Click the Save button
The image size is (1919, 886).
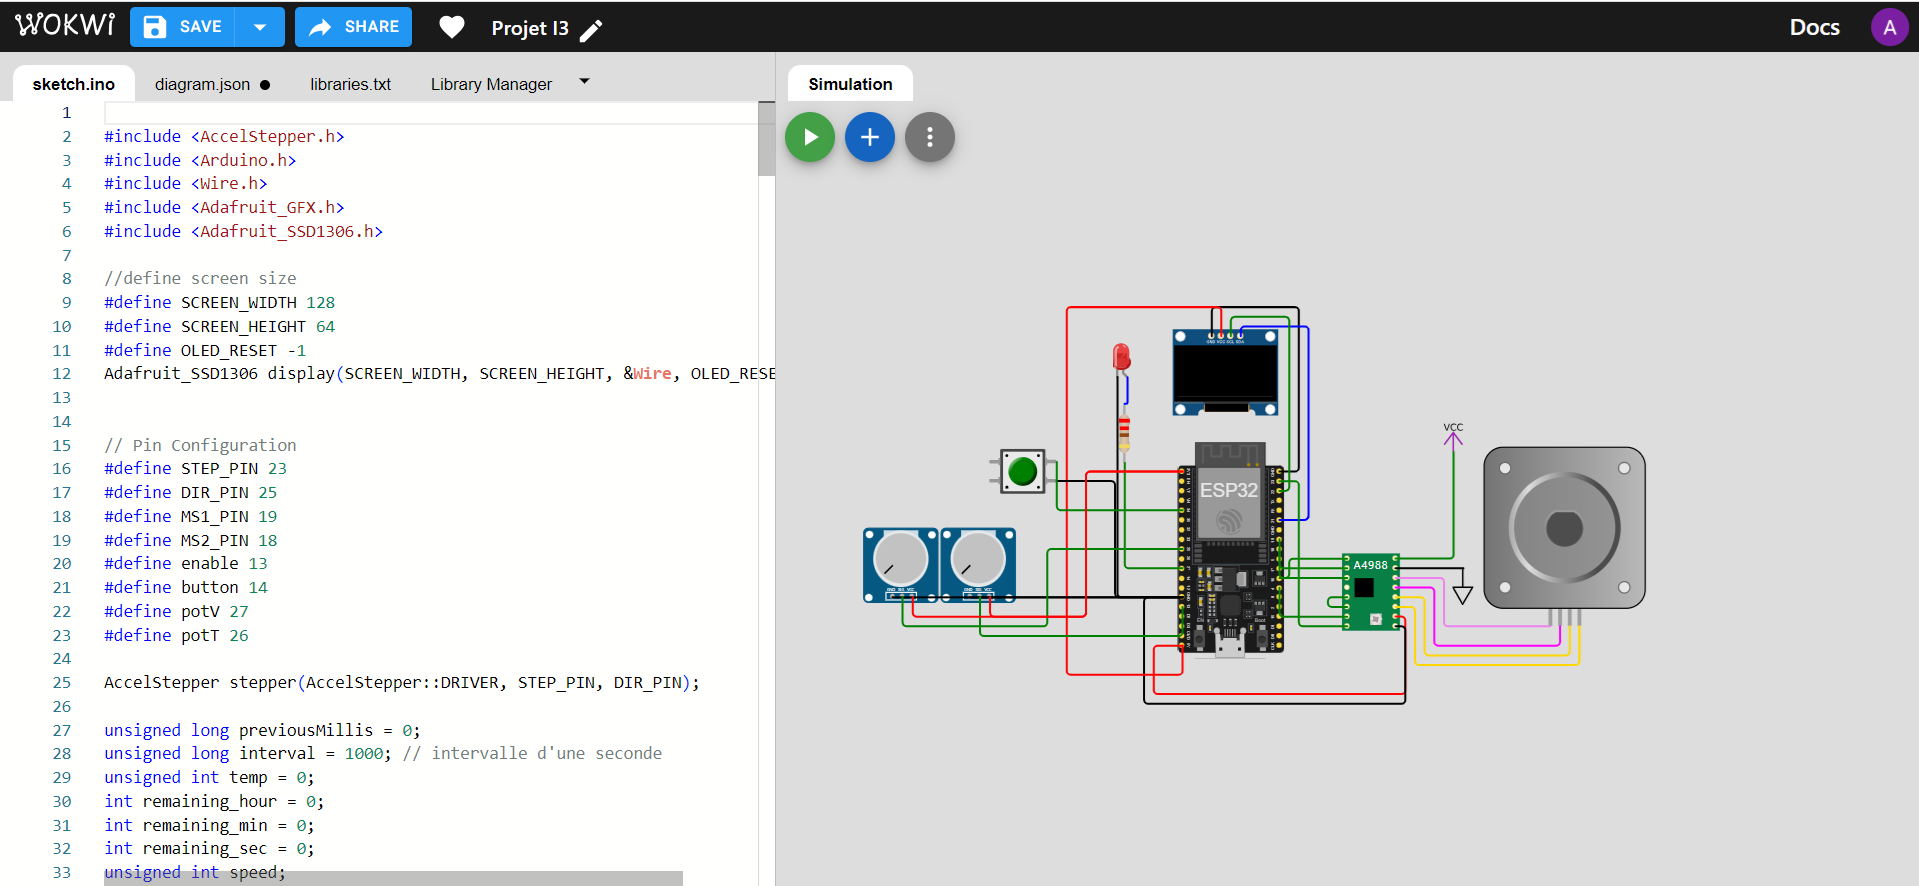coord(183,27)
